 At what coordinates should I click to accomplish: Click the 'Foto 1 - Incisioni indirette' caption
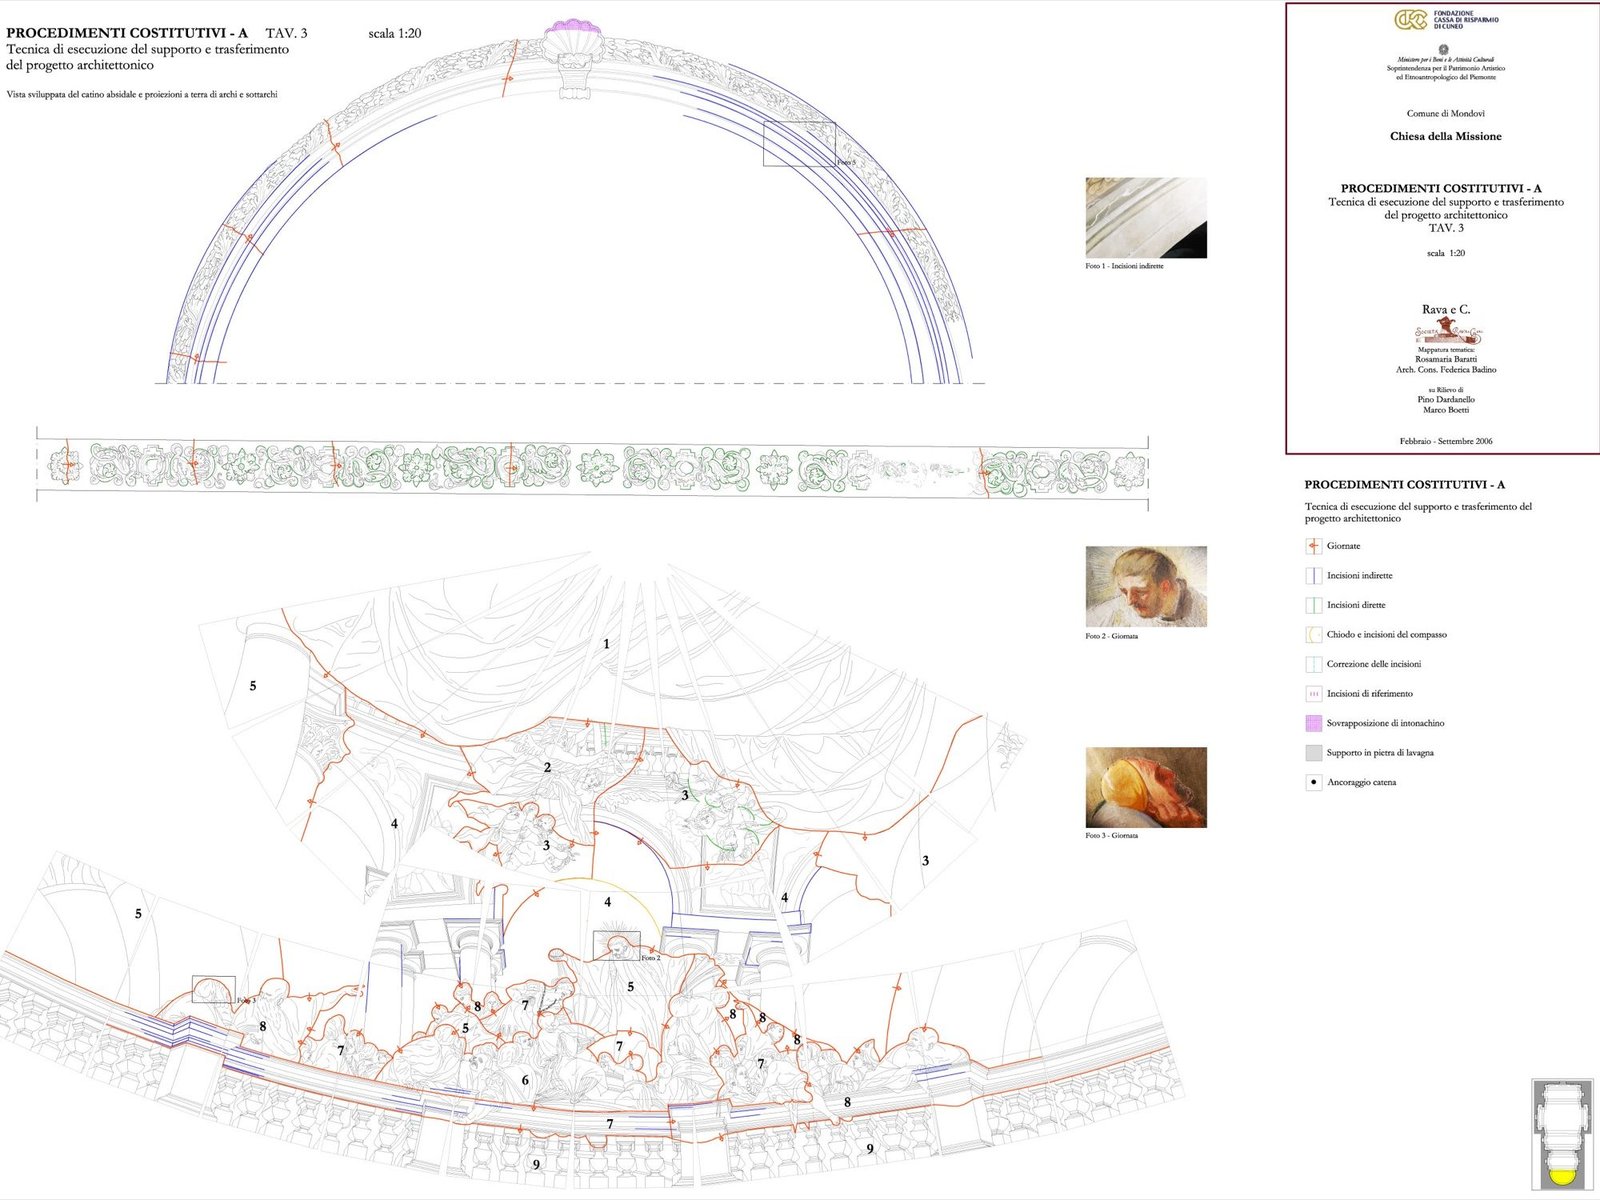click(x=1124, y=266)
